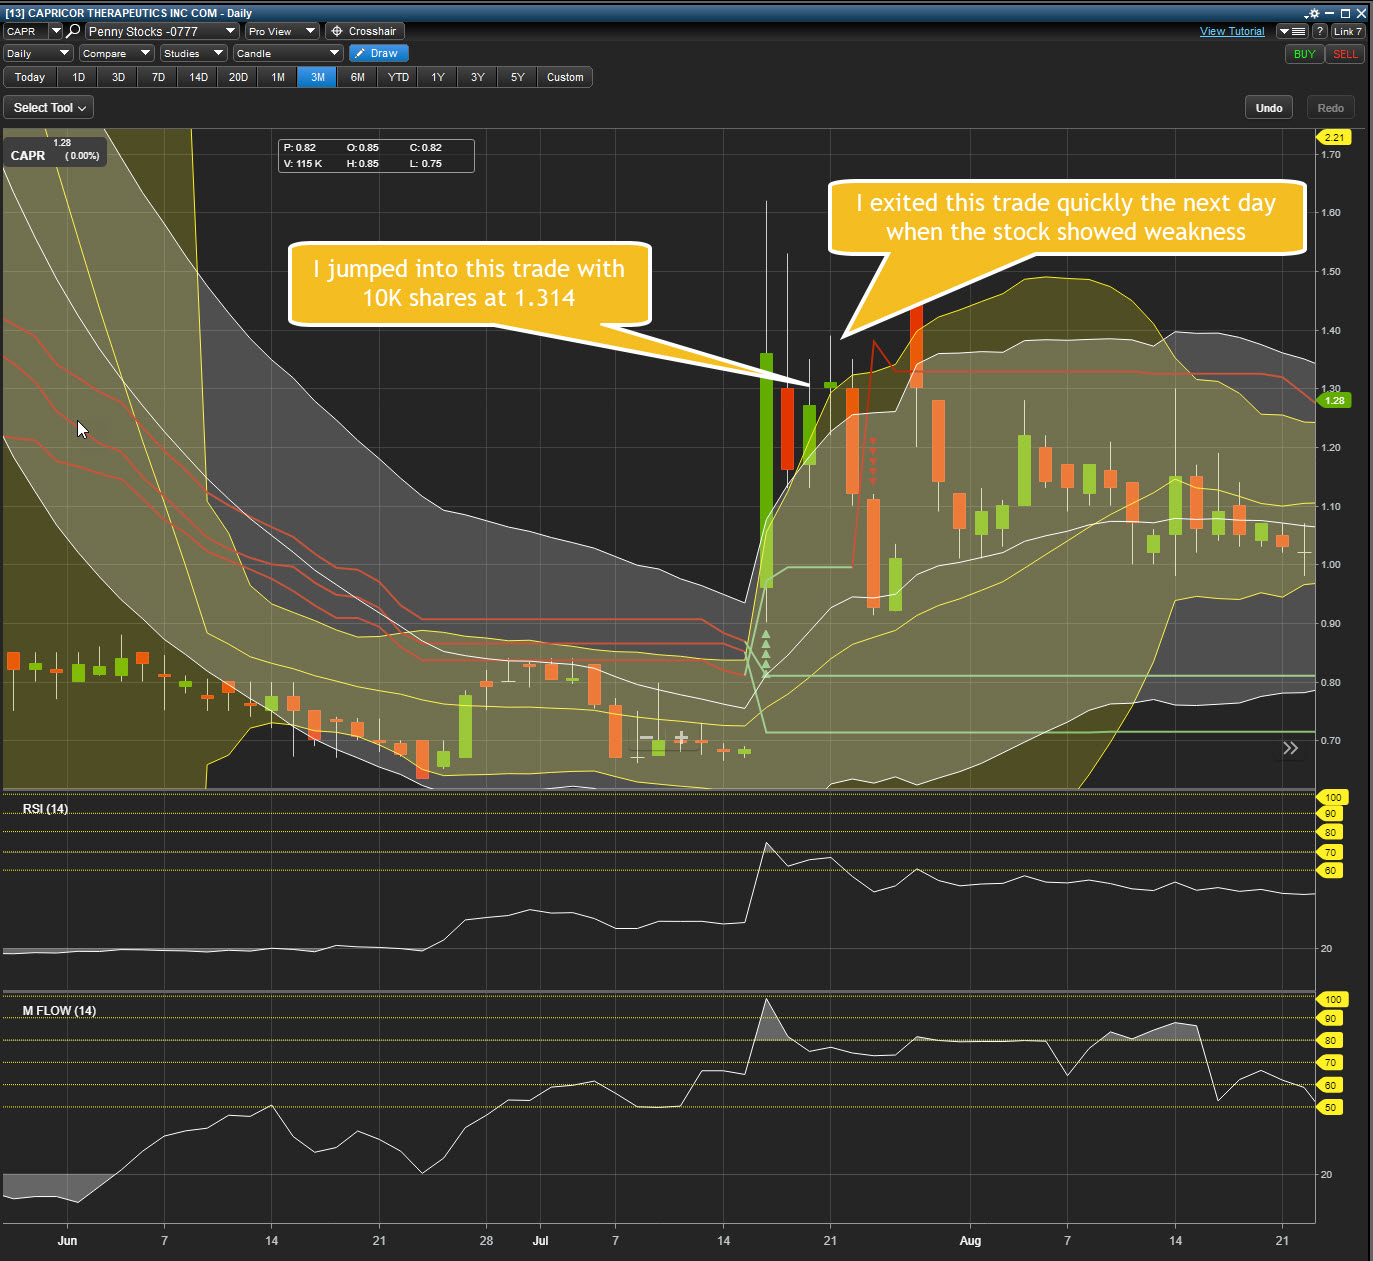1373x1261 pixels.
Task: Activate the Draw pencil tool
Action: point(378,53)
